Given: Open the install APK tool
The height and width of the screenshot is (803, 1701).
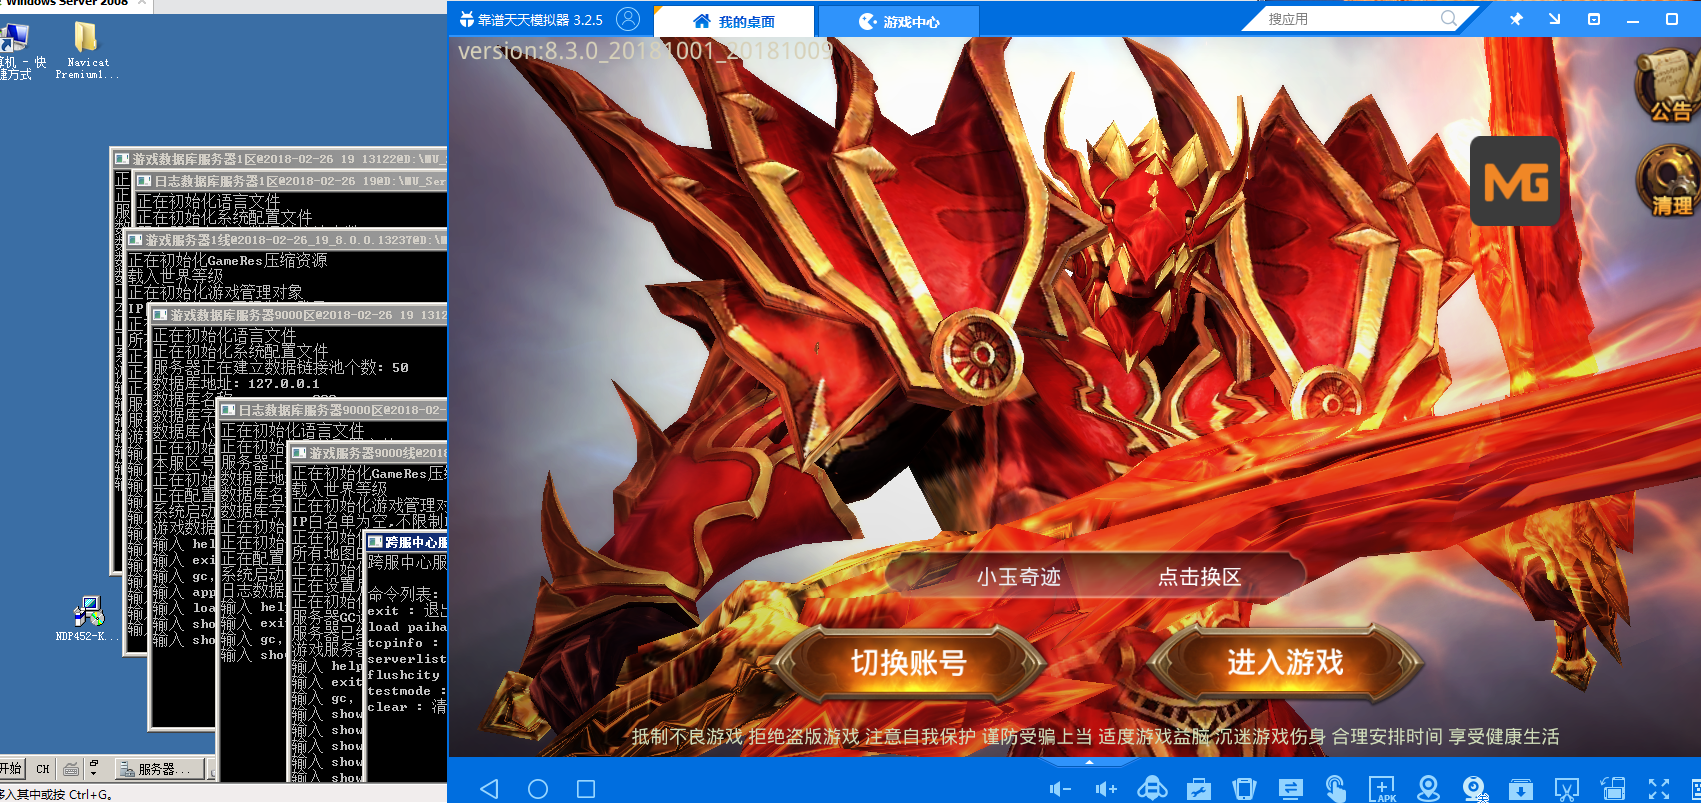Looking at the screenshot, I should tap(1382, 789).
